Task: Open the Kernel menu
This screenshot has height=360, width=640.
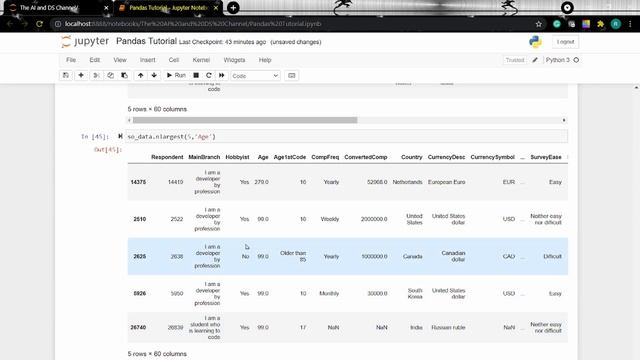Action: tap(201, 60)
